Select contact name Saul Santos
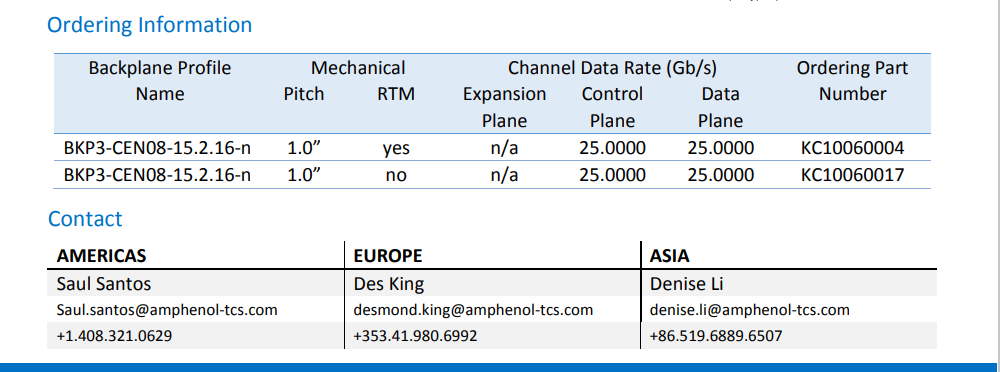 point(104,283)
